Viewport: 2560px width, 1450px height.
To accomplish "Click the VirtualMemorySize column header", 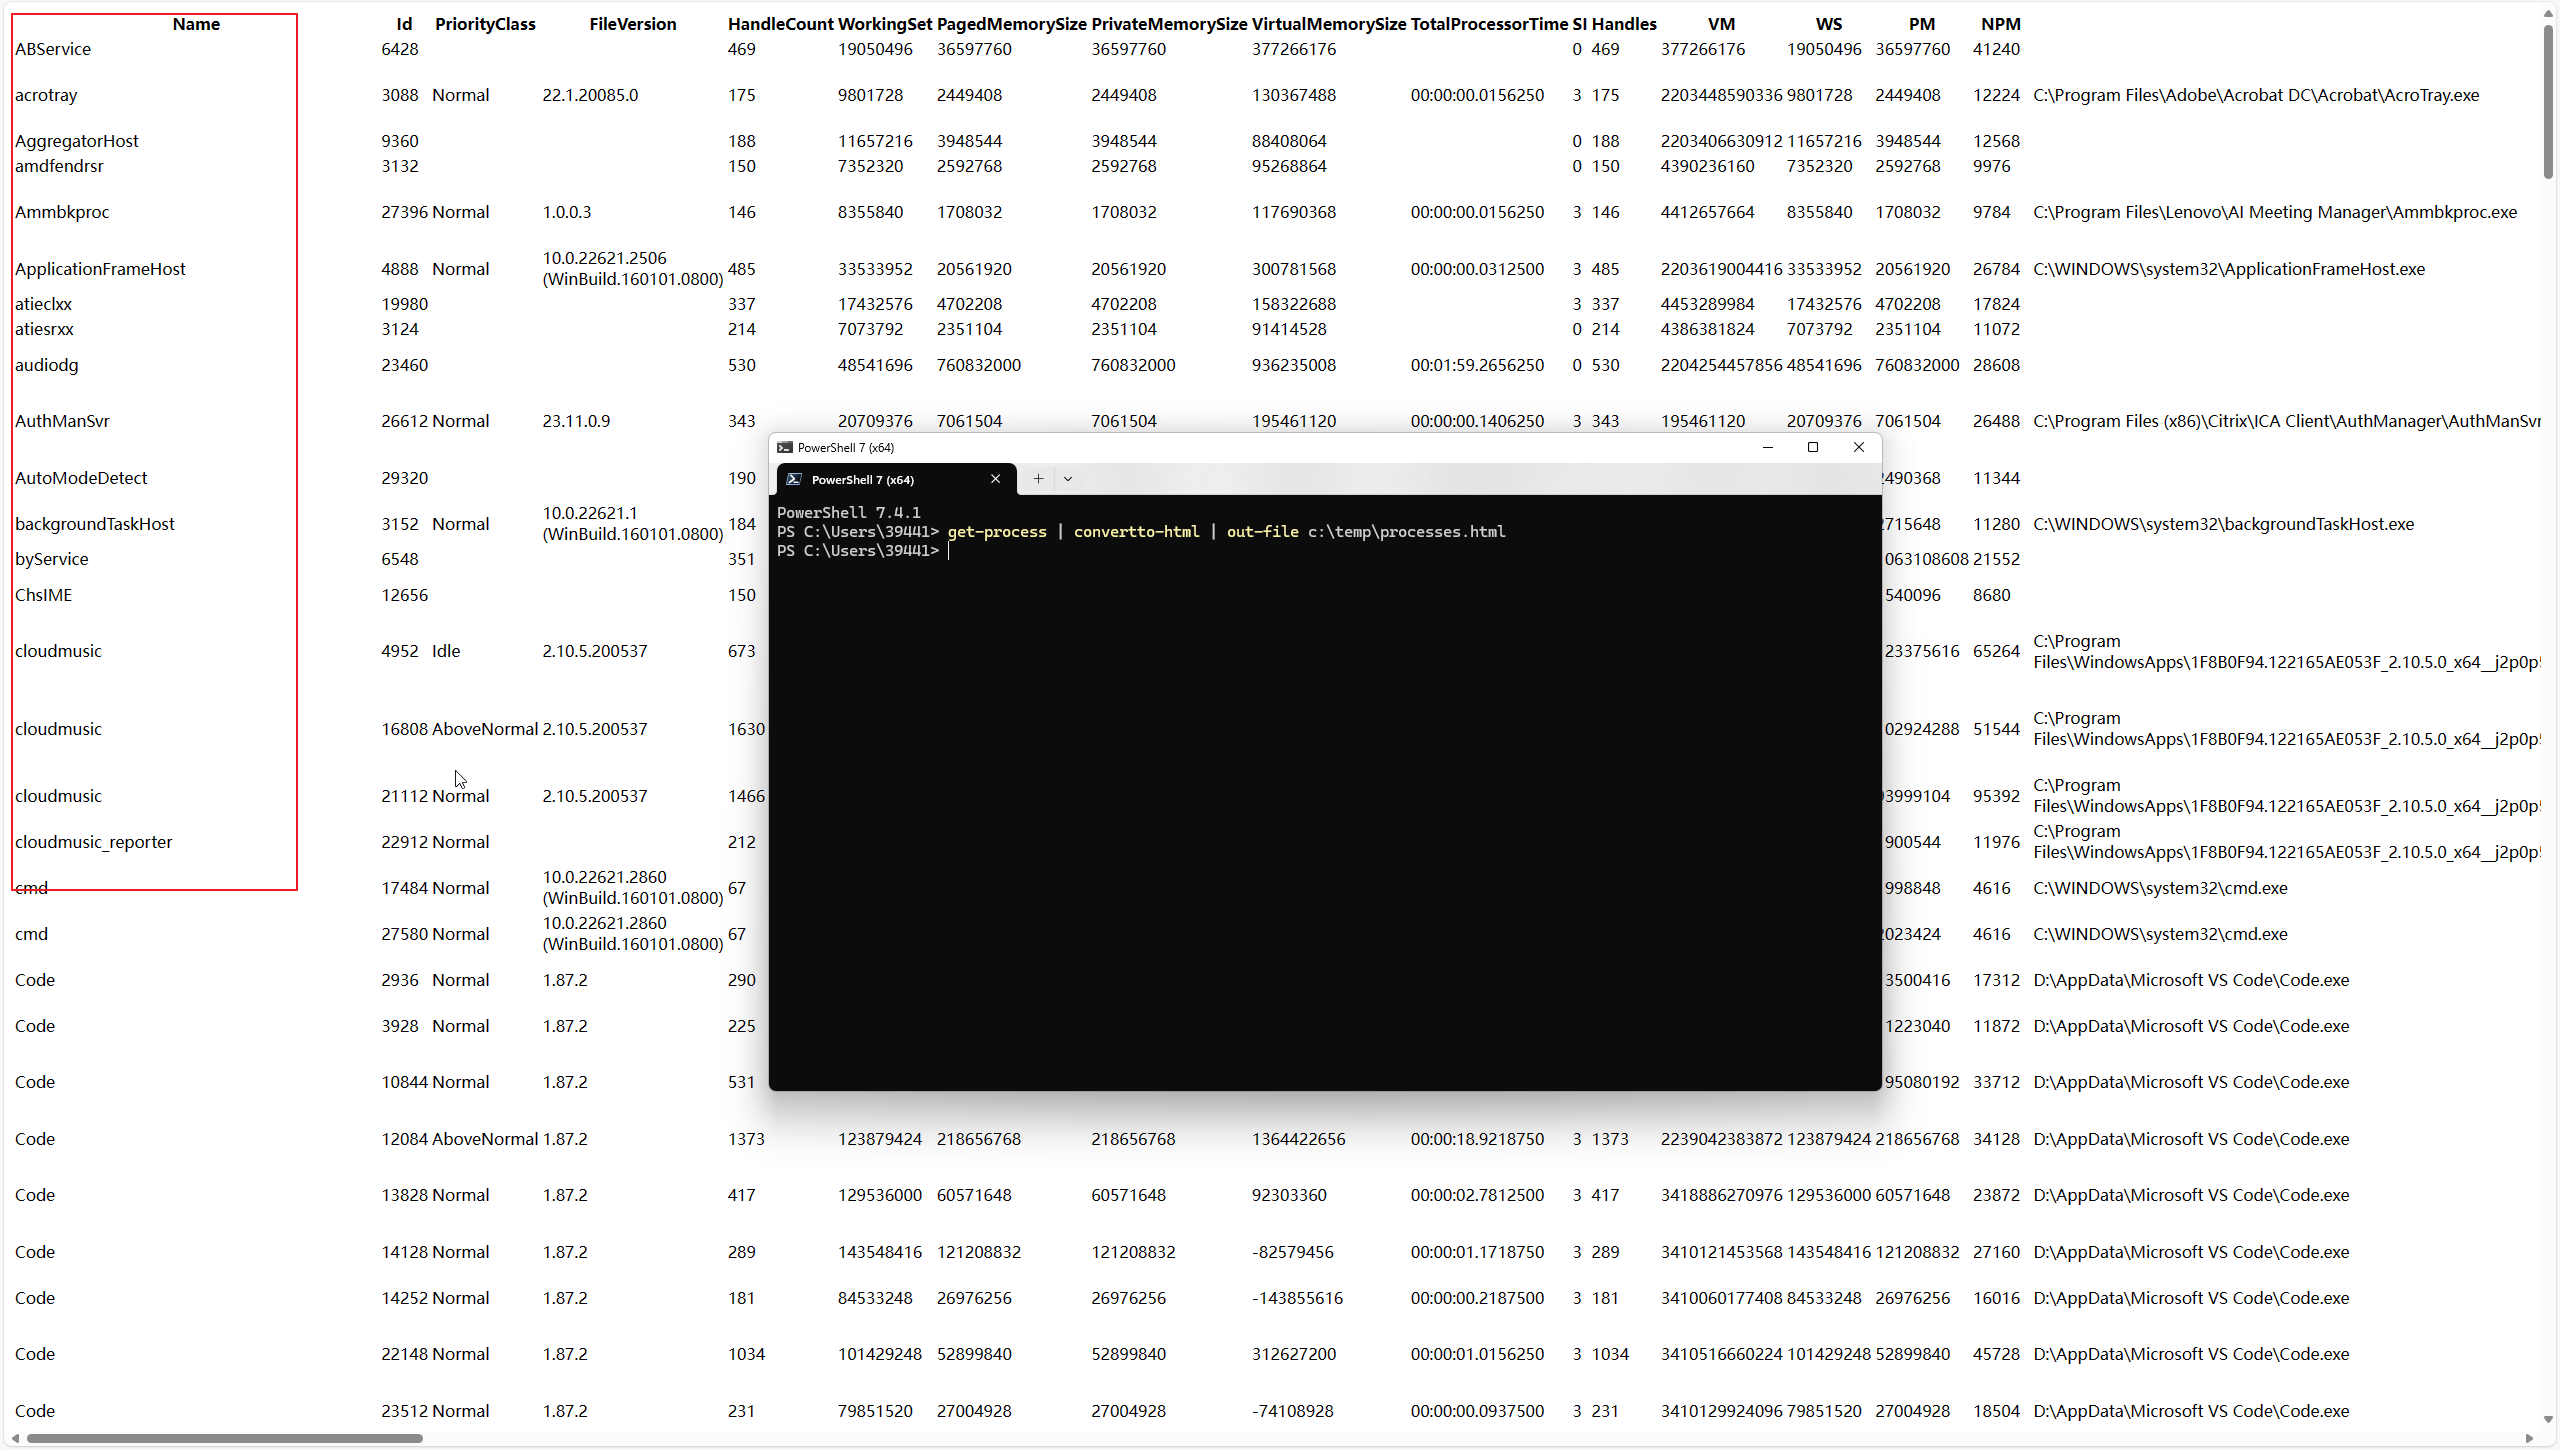I will 1329,24.
